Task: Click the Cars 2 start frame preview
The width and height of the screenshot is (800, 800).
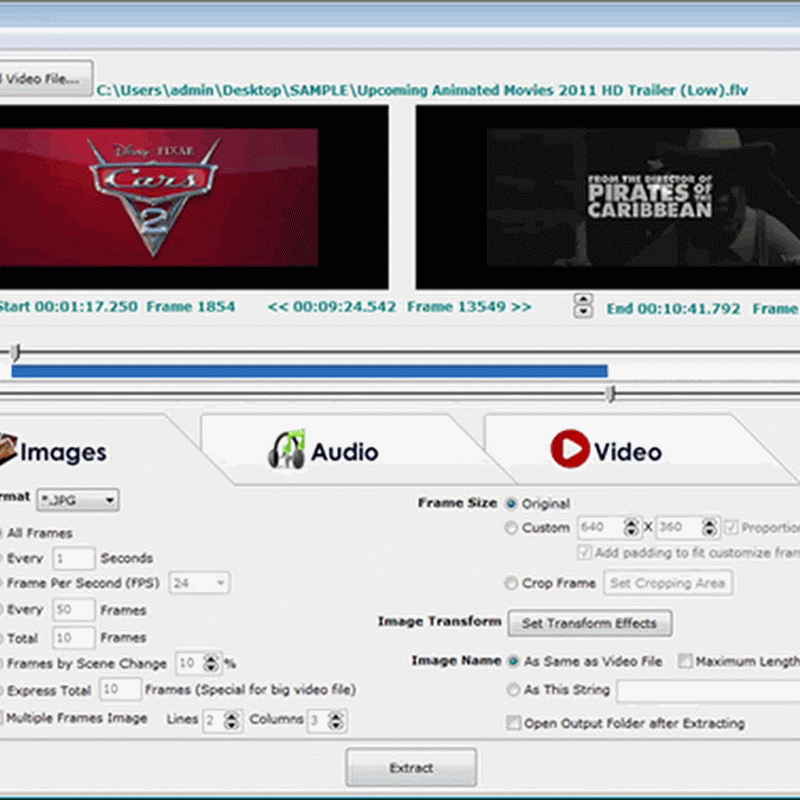Action: point(194,197)
